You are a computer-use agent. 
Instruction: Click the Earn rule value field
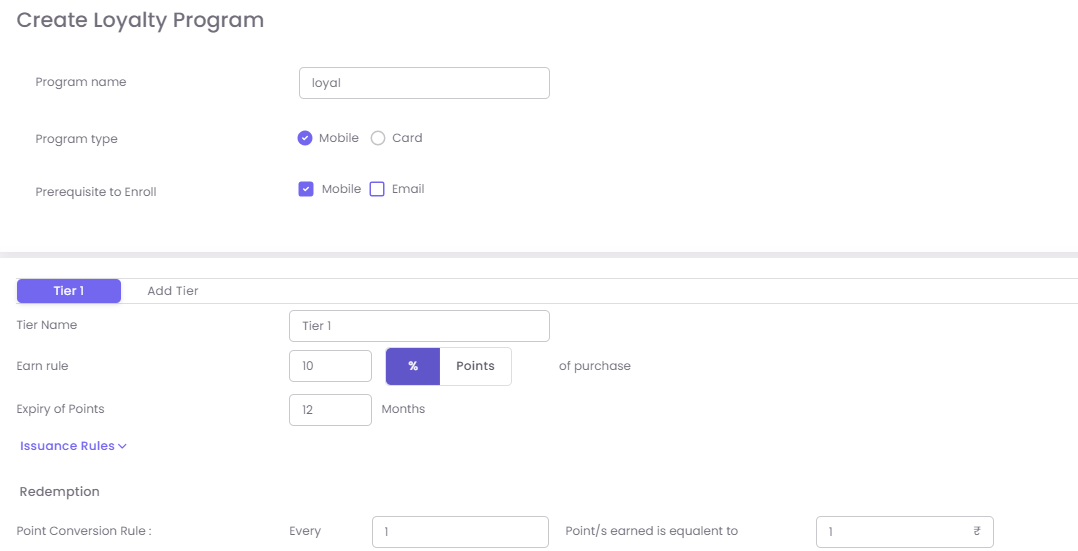point(330,366)
